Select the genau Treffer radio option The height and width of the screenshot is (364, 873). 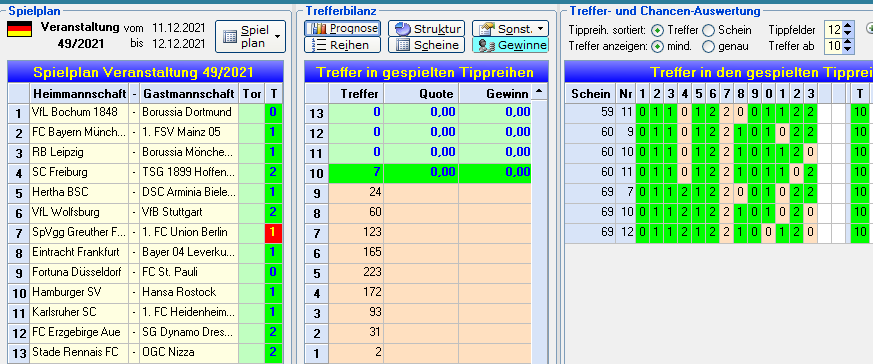click(x=708, y=47)
